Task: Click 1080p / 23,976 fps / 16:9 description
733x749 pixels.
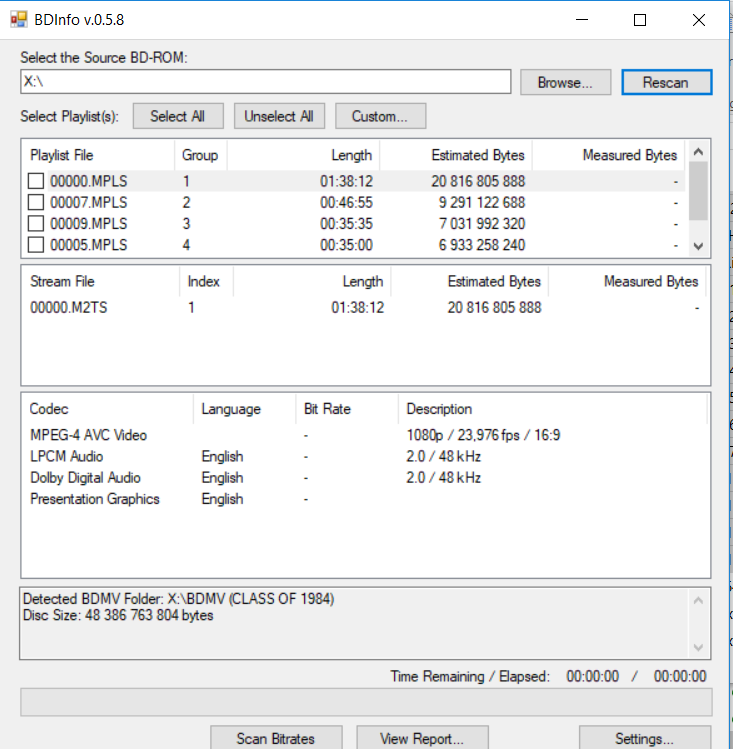Action: [483, 435]
